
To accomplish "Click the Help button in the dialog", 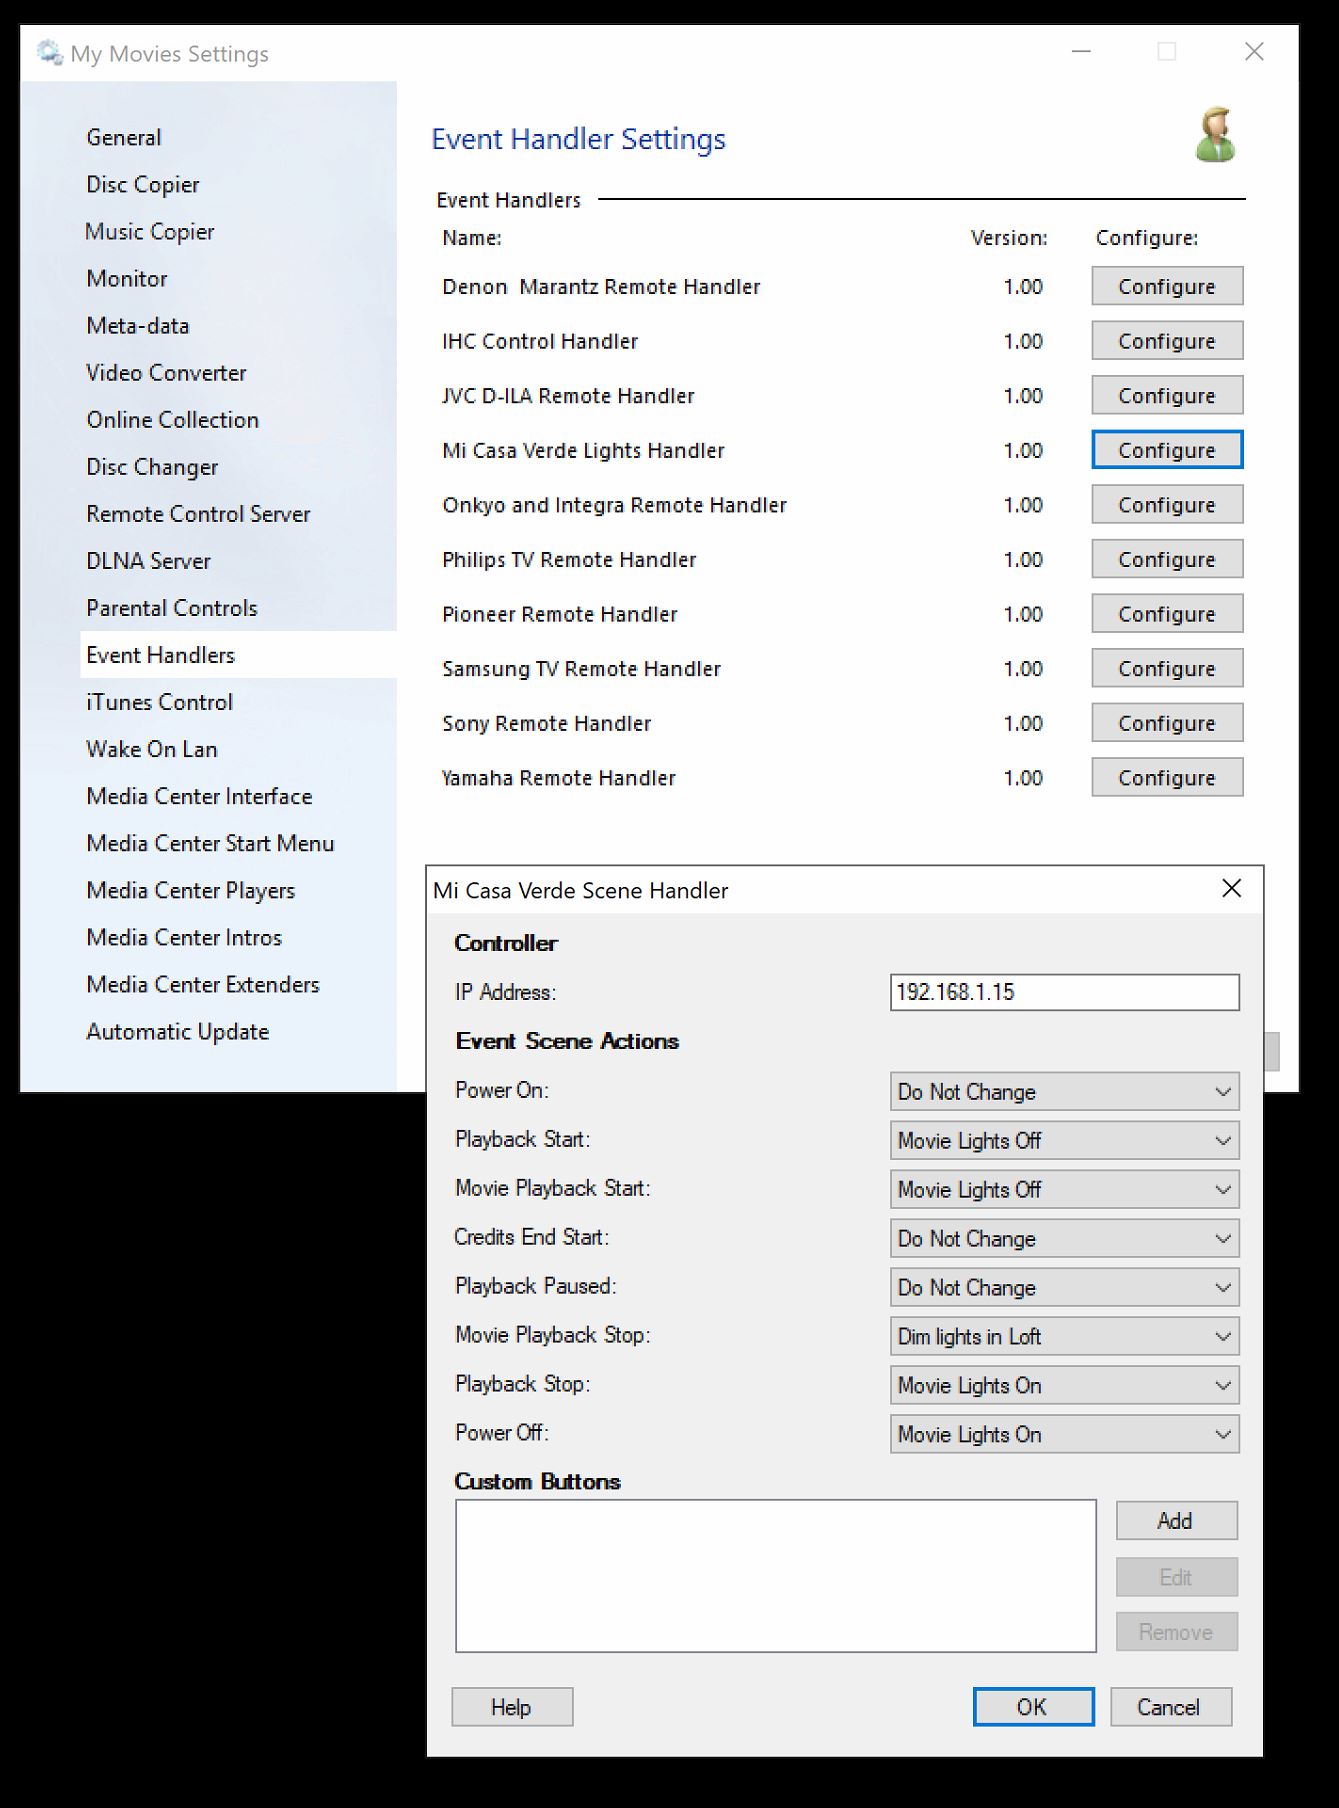I will tap(512, 1707).
